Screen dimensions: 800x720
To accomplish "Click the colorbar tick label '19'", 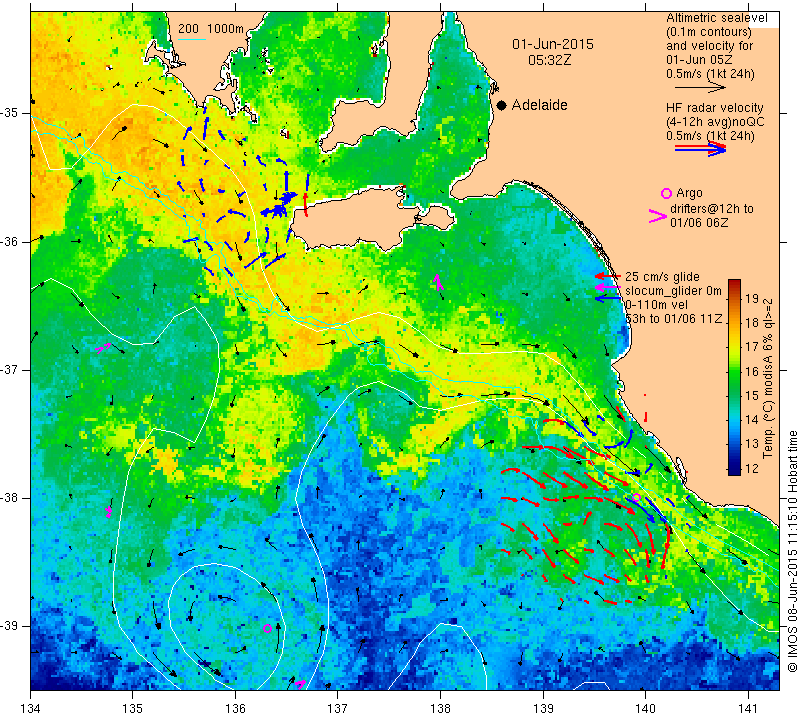I will click(x=752, y=299).
